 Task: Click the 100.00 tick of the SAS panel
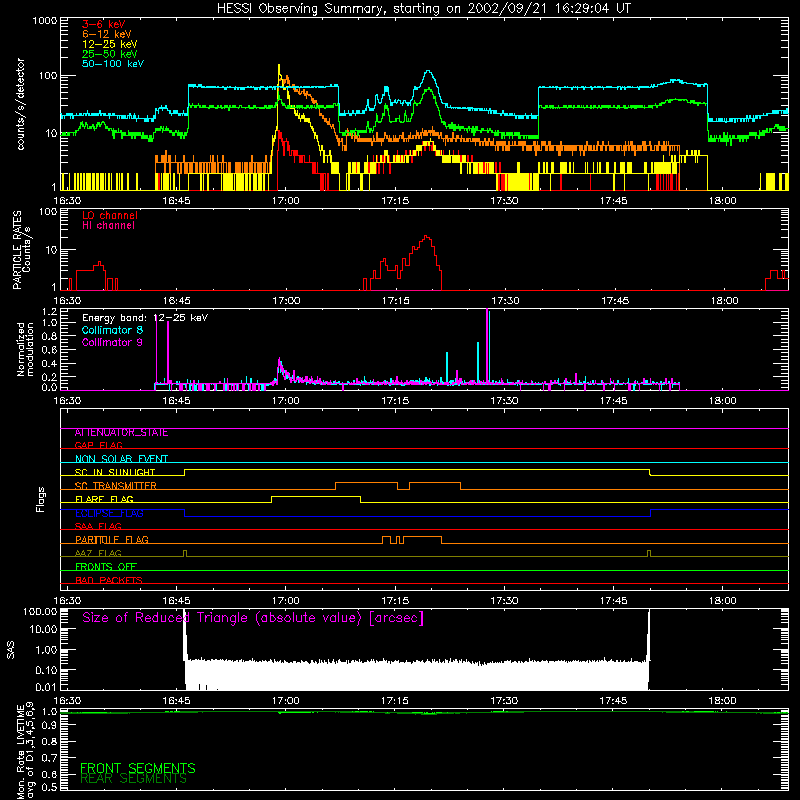[x=40, y=612]
